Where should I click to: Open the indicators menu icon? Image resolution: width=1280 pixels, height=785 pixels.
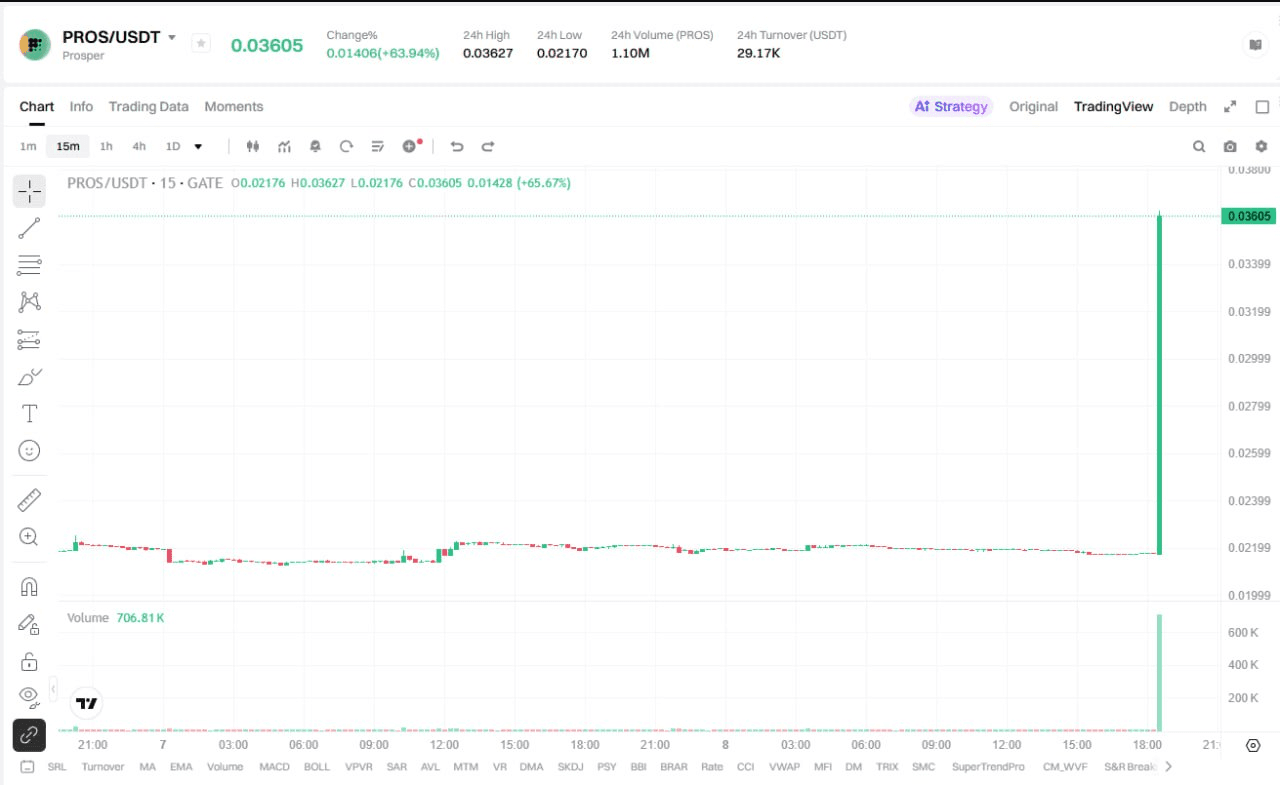click(x=285, y=146)
